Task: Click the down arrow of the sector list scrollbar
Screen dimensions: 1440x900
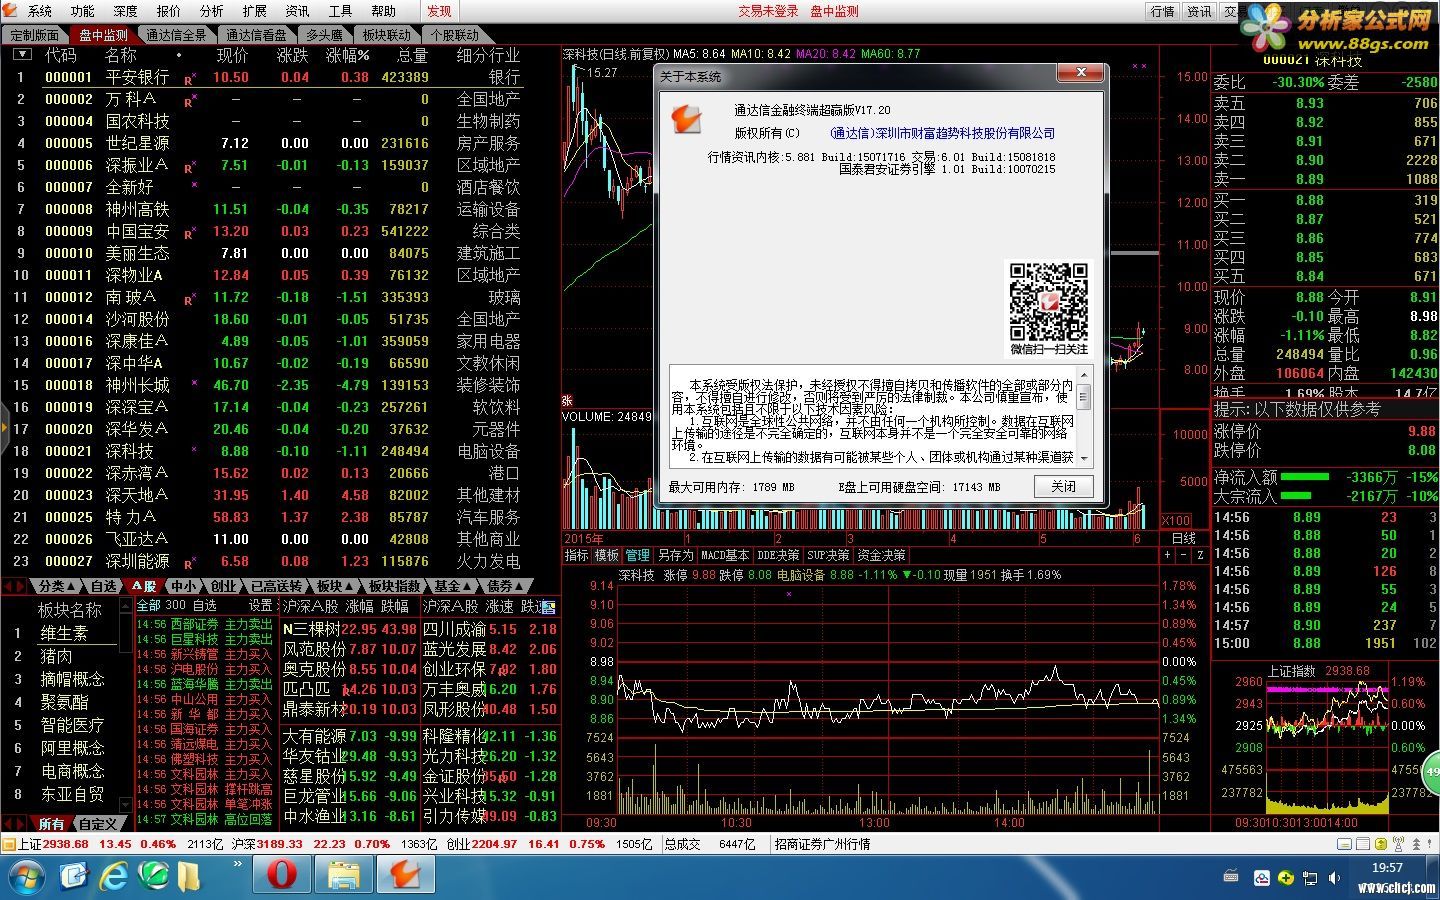Action: [x=126, y=806]
